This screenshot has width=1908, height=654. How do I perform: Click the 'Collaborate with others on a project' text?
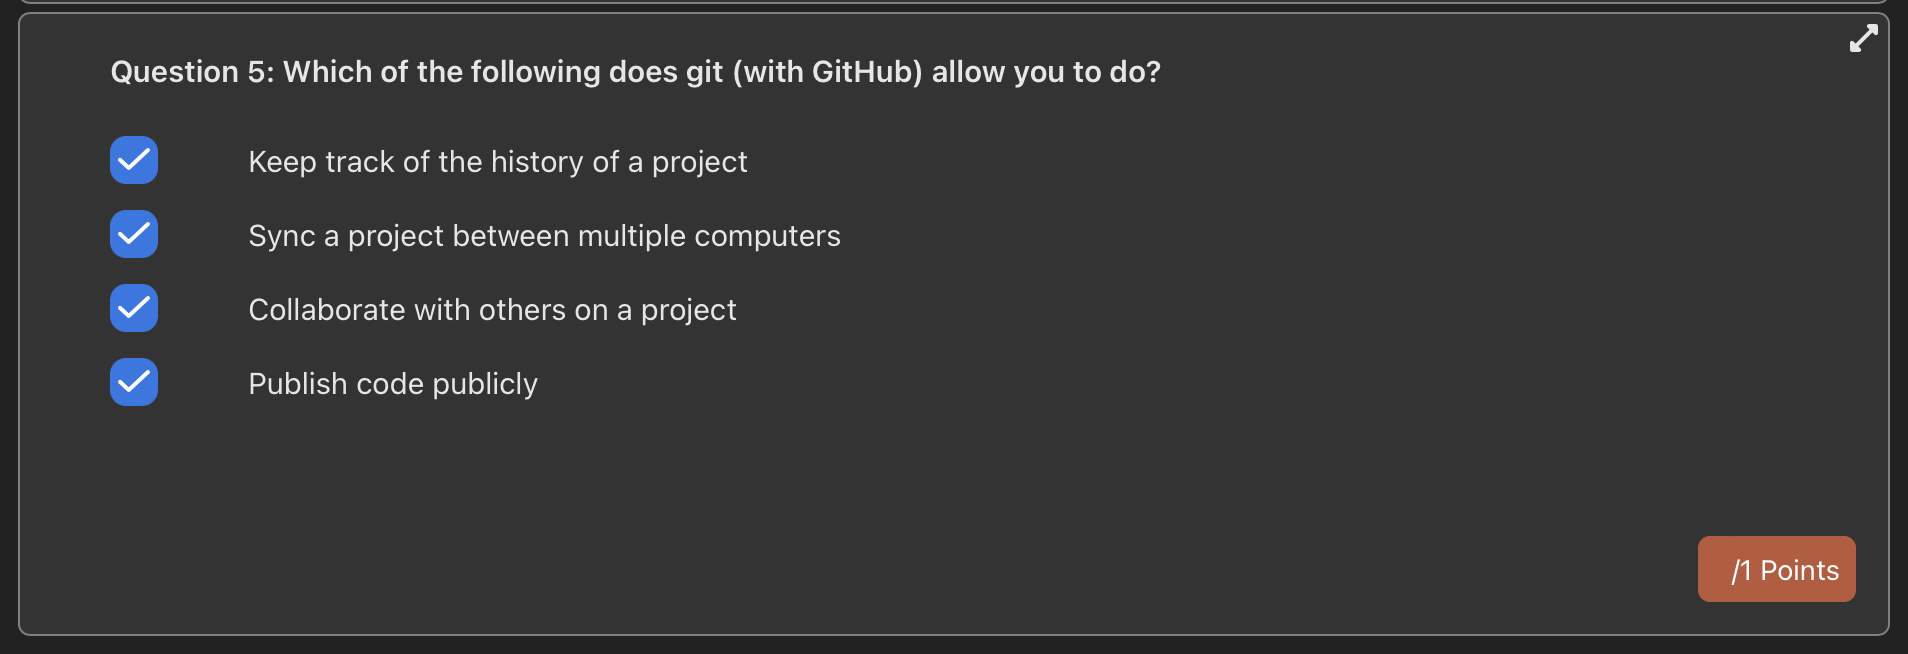[x=492, y=309]
